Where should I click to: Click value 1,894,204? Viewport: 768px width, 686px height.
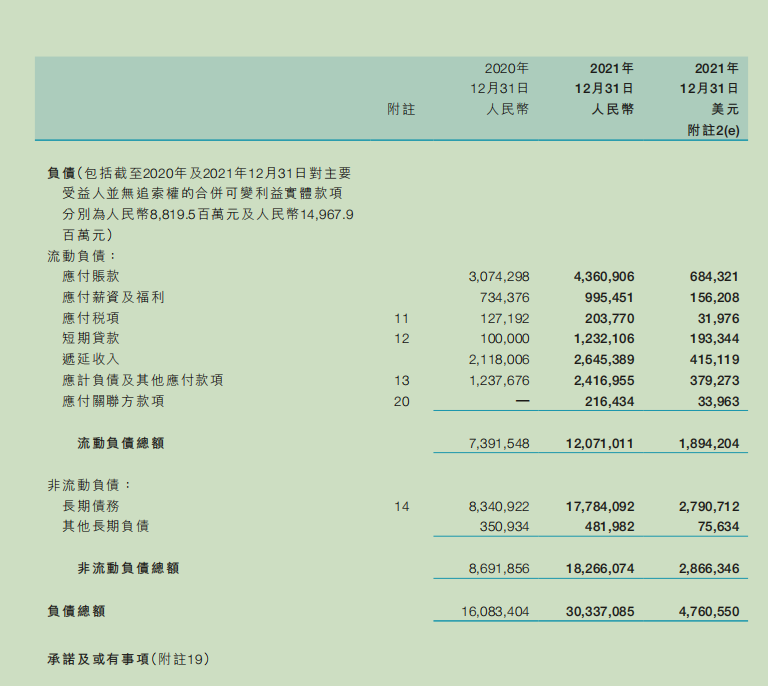click(709, 444)
